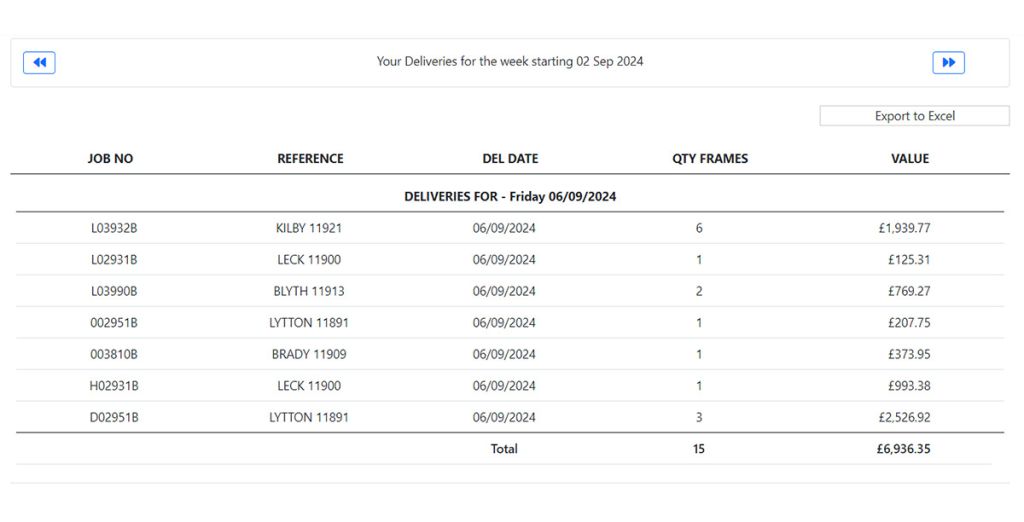Click the Total label in footer row
1024x522 pixels.
[x=504, y=449]
